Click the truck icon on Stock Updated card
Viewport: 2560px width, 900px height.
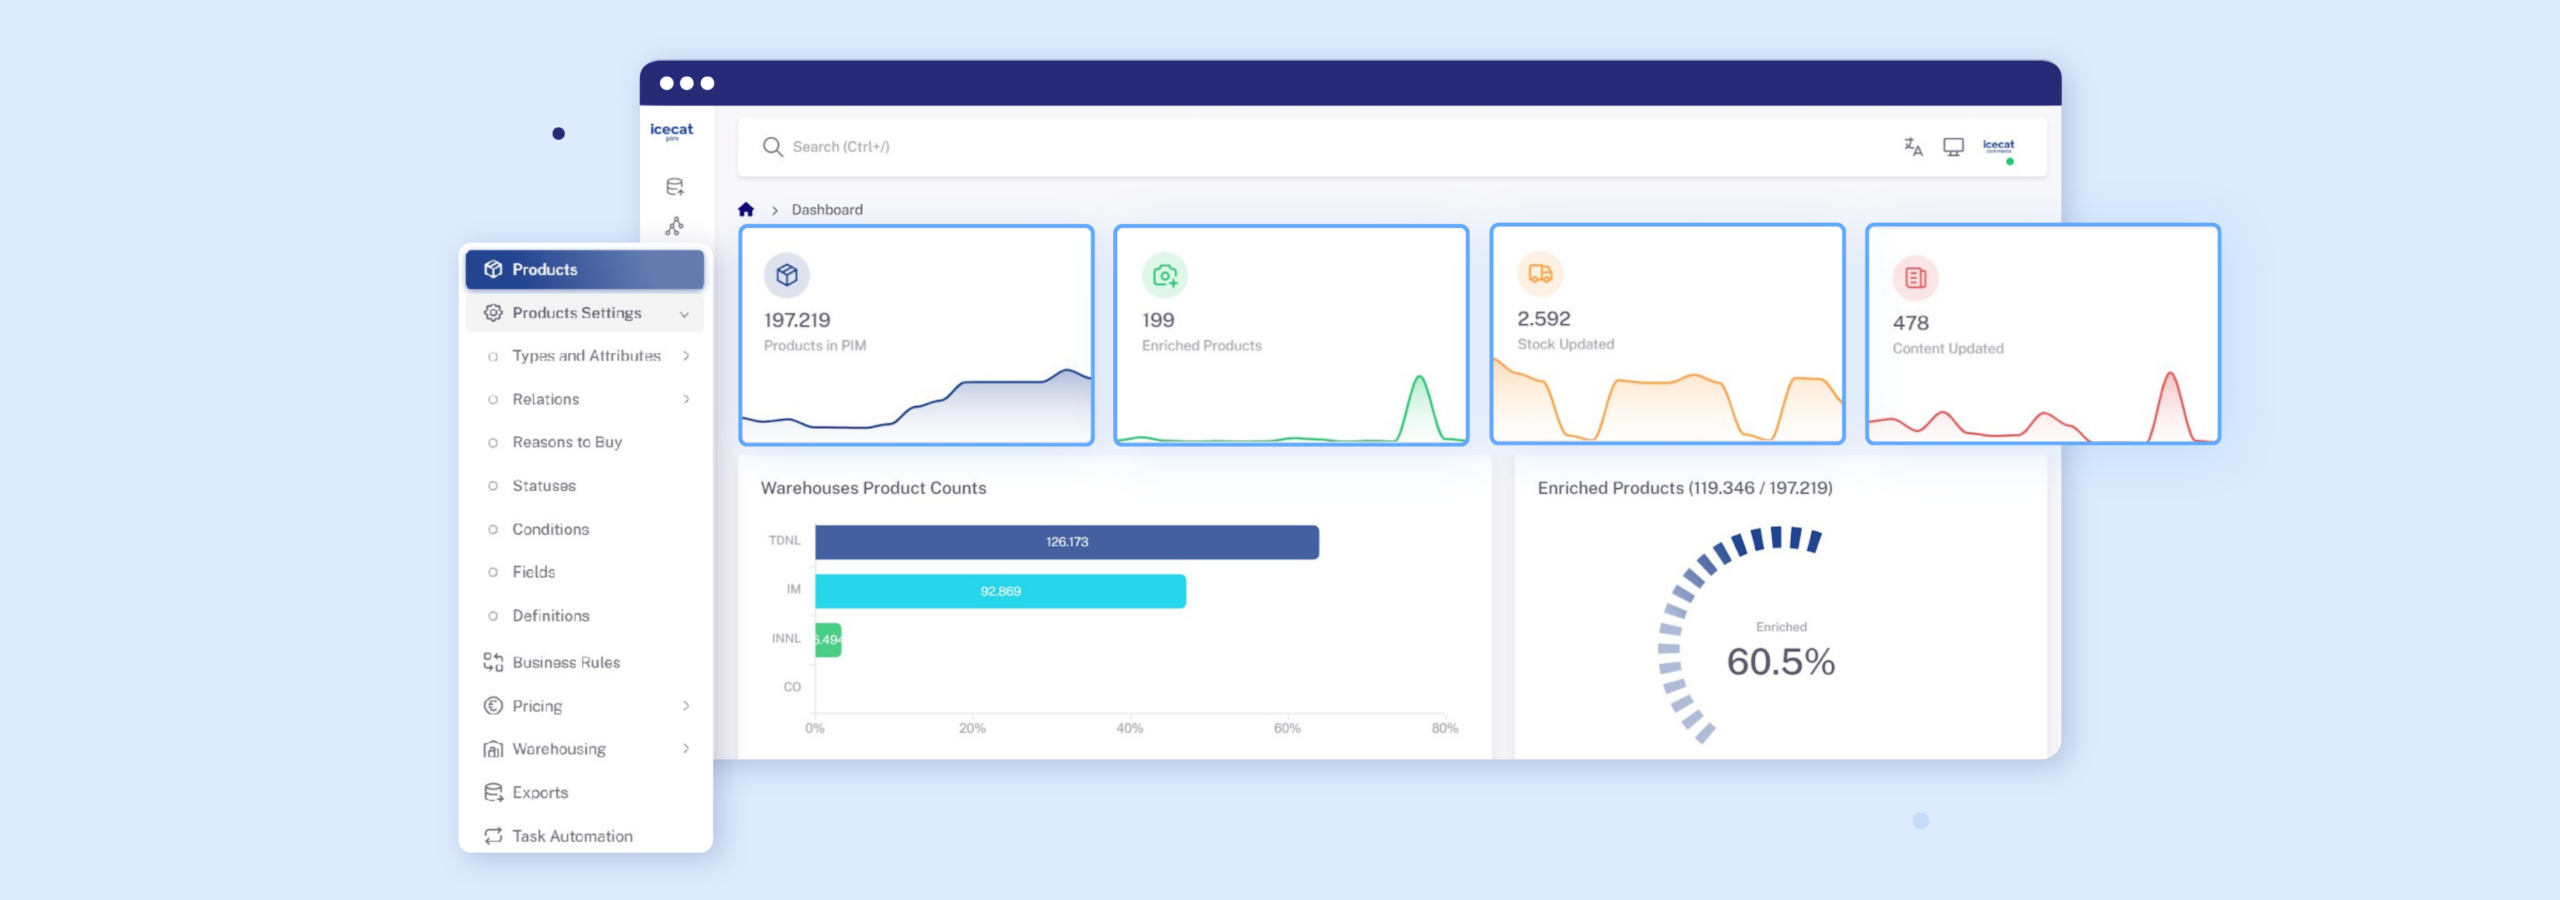click(1540, 274)
